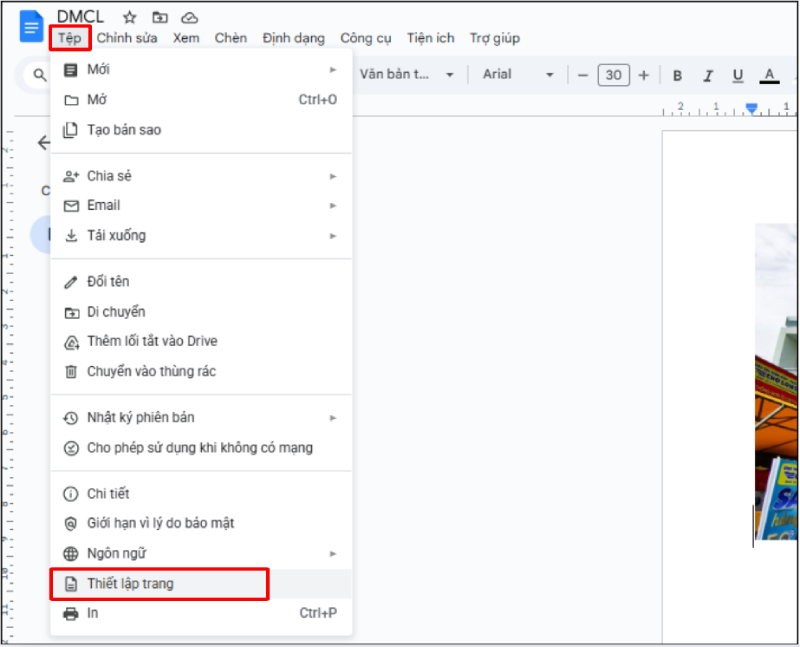Screen dimensions: 800x647
Task: Expand the Chia sẻ submenu
Action: point(200,176)
